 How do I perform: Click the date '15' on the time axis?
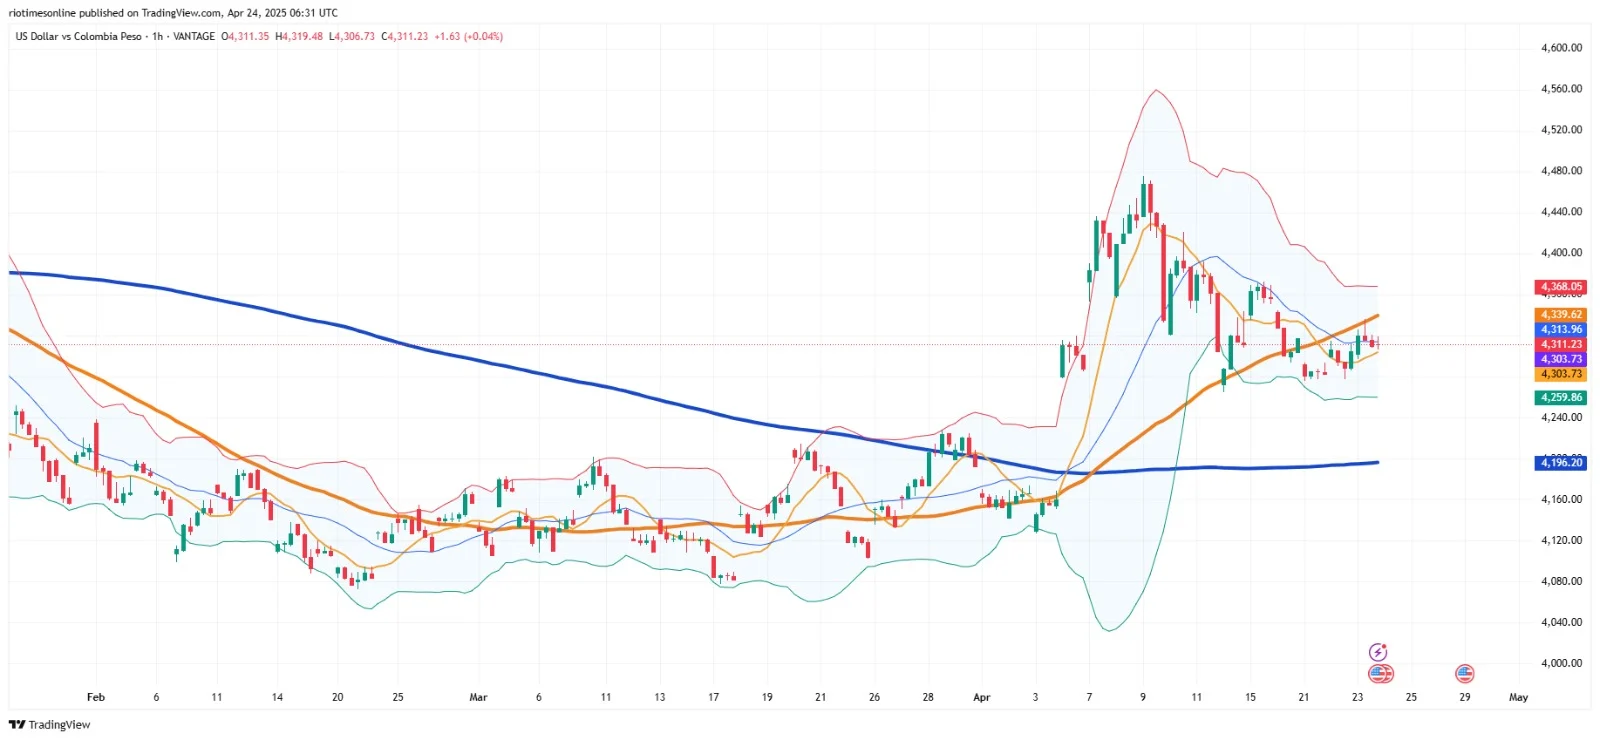[1250, 697]
